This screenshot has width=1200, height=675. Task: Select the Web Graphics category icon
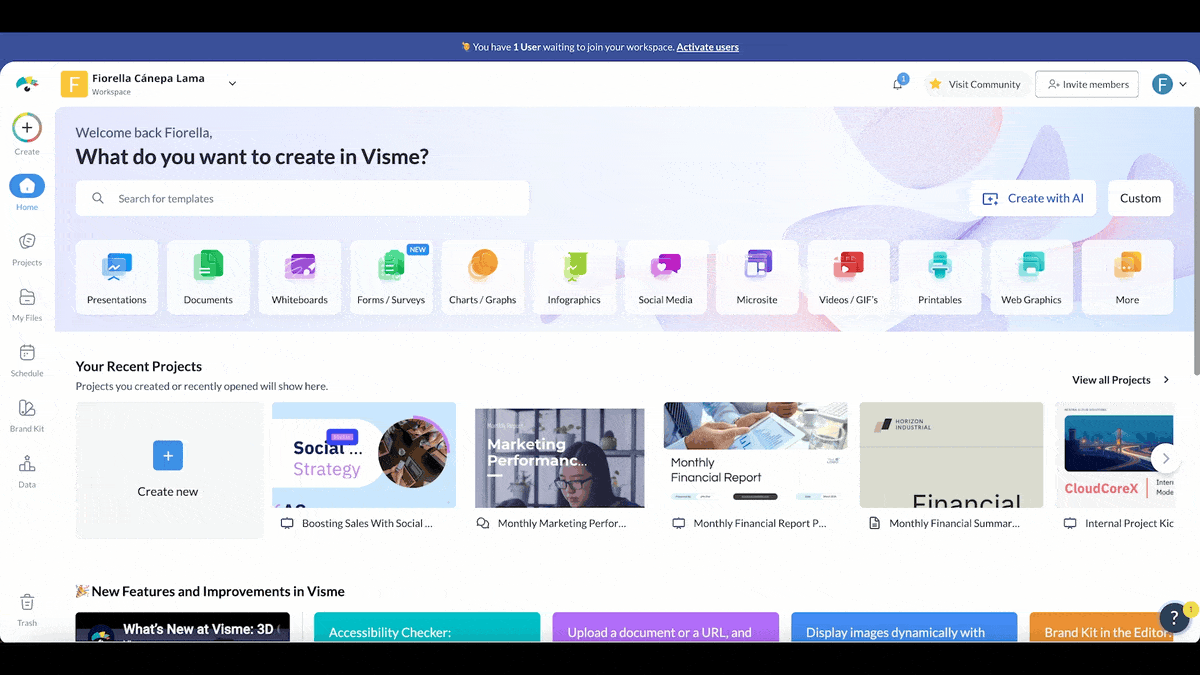click(1032, 266)
